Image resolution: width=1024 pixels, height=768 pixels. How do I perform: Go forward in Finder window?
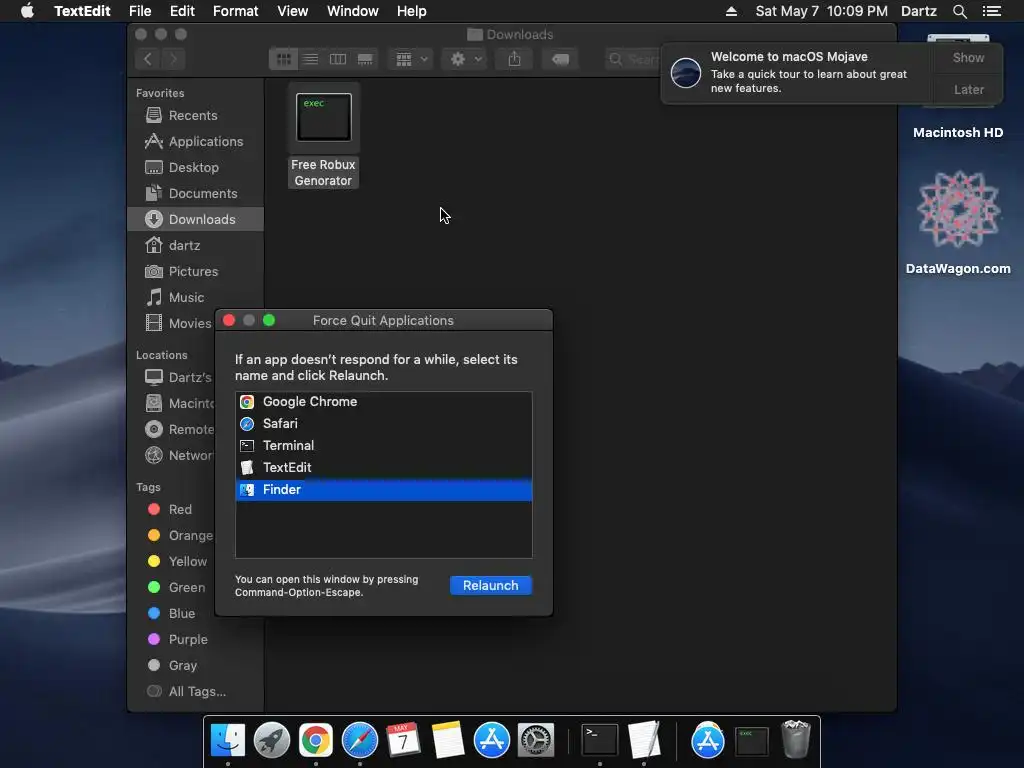click(x=173, y=59)
